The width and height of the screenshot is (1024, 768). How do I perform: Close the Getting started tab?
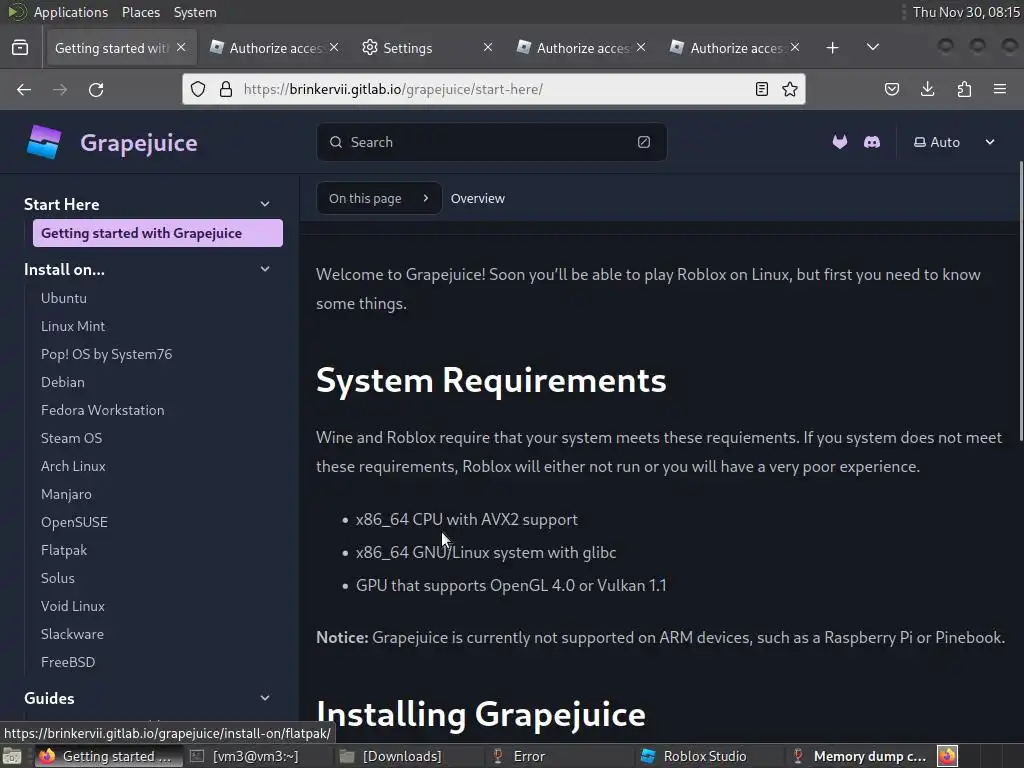(x=181, y=47)
